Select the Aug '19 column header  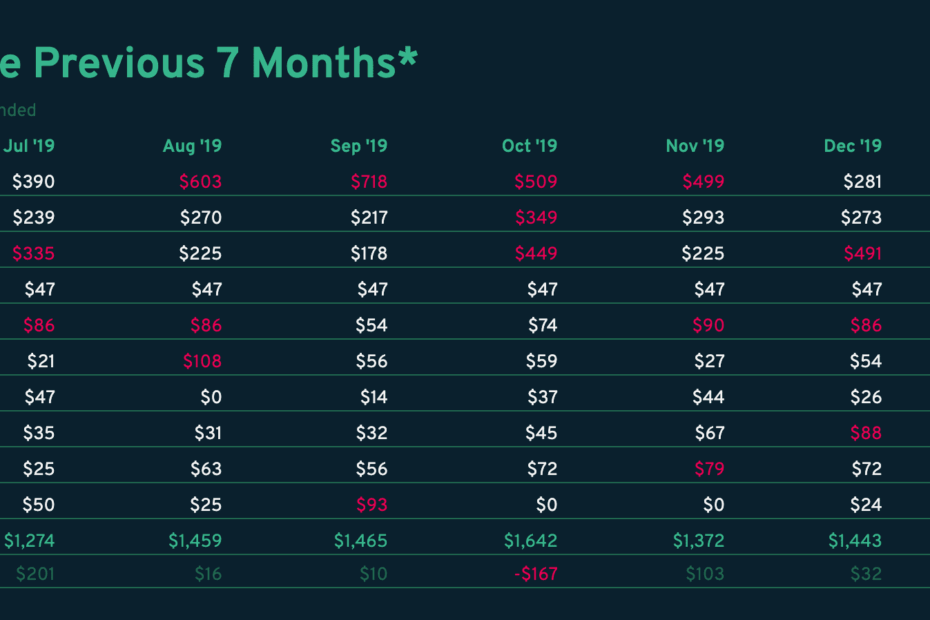pyautogui.click(x=192, y=146)
